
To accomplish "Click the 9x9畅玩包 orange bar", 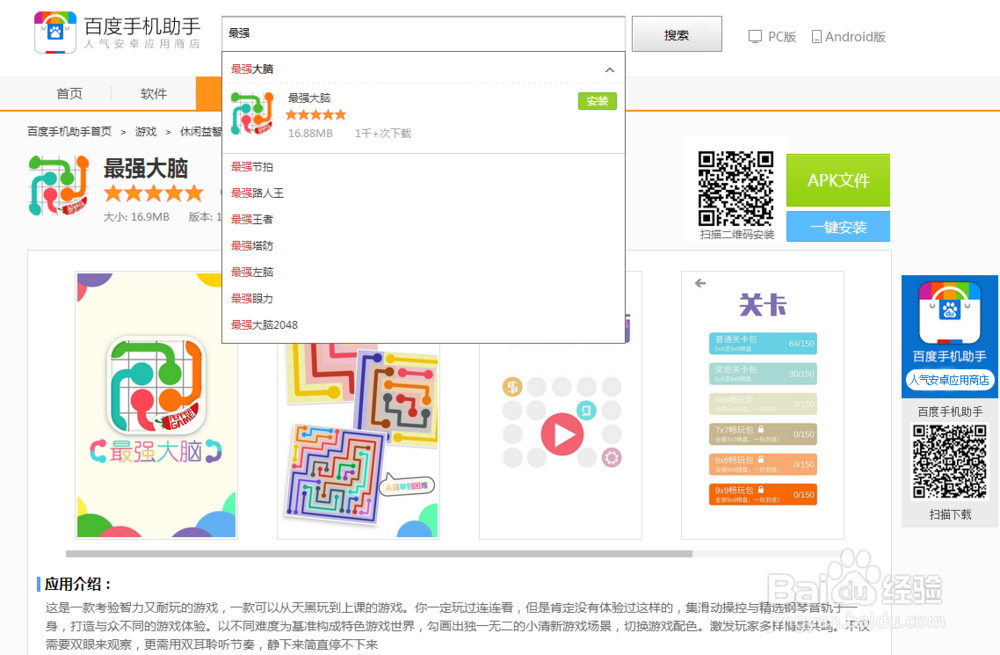I will pos(763,494).
